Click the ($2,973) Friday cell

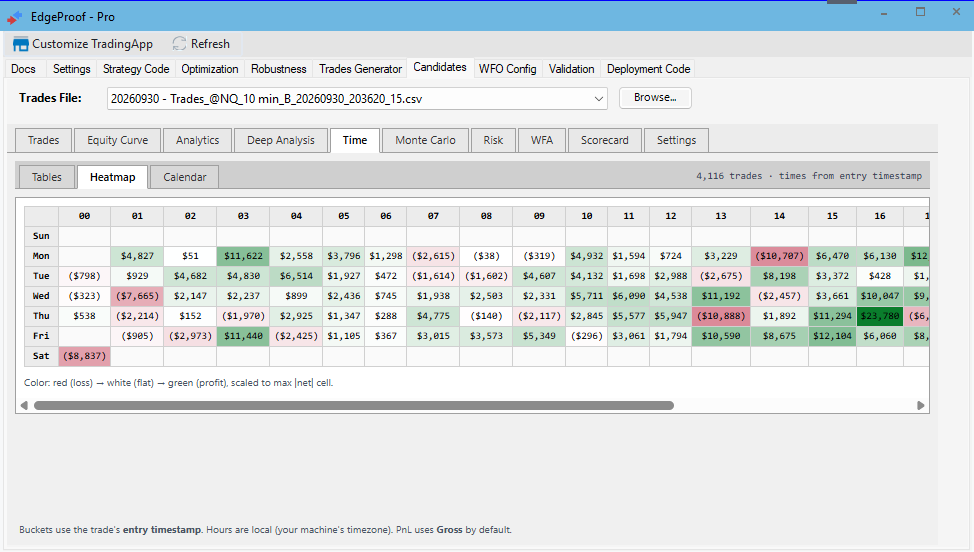tap(190, 336)
